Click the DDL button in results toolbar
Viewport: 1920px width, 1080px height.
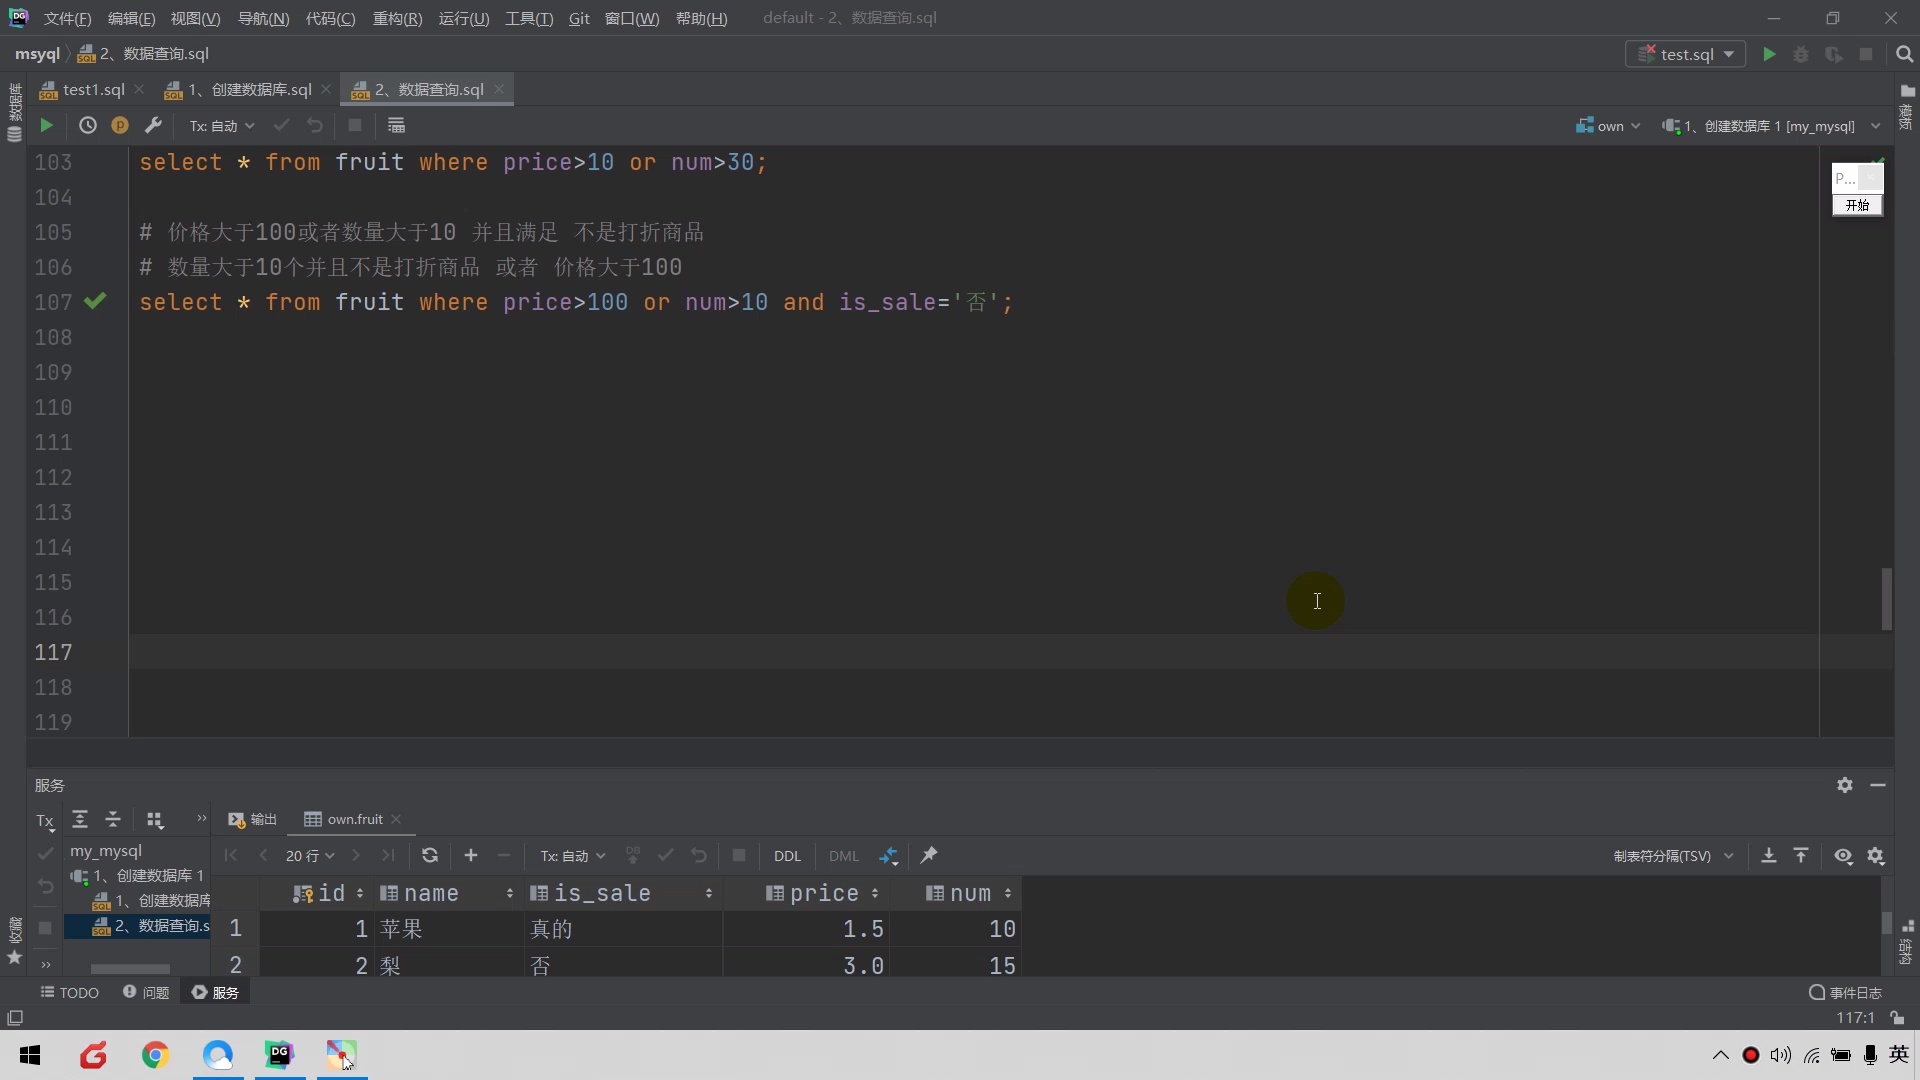point(787,856)
